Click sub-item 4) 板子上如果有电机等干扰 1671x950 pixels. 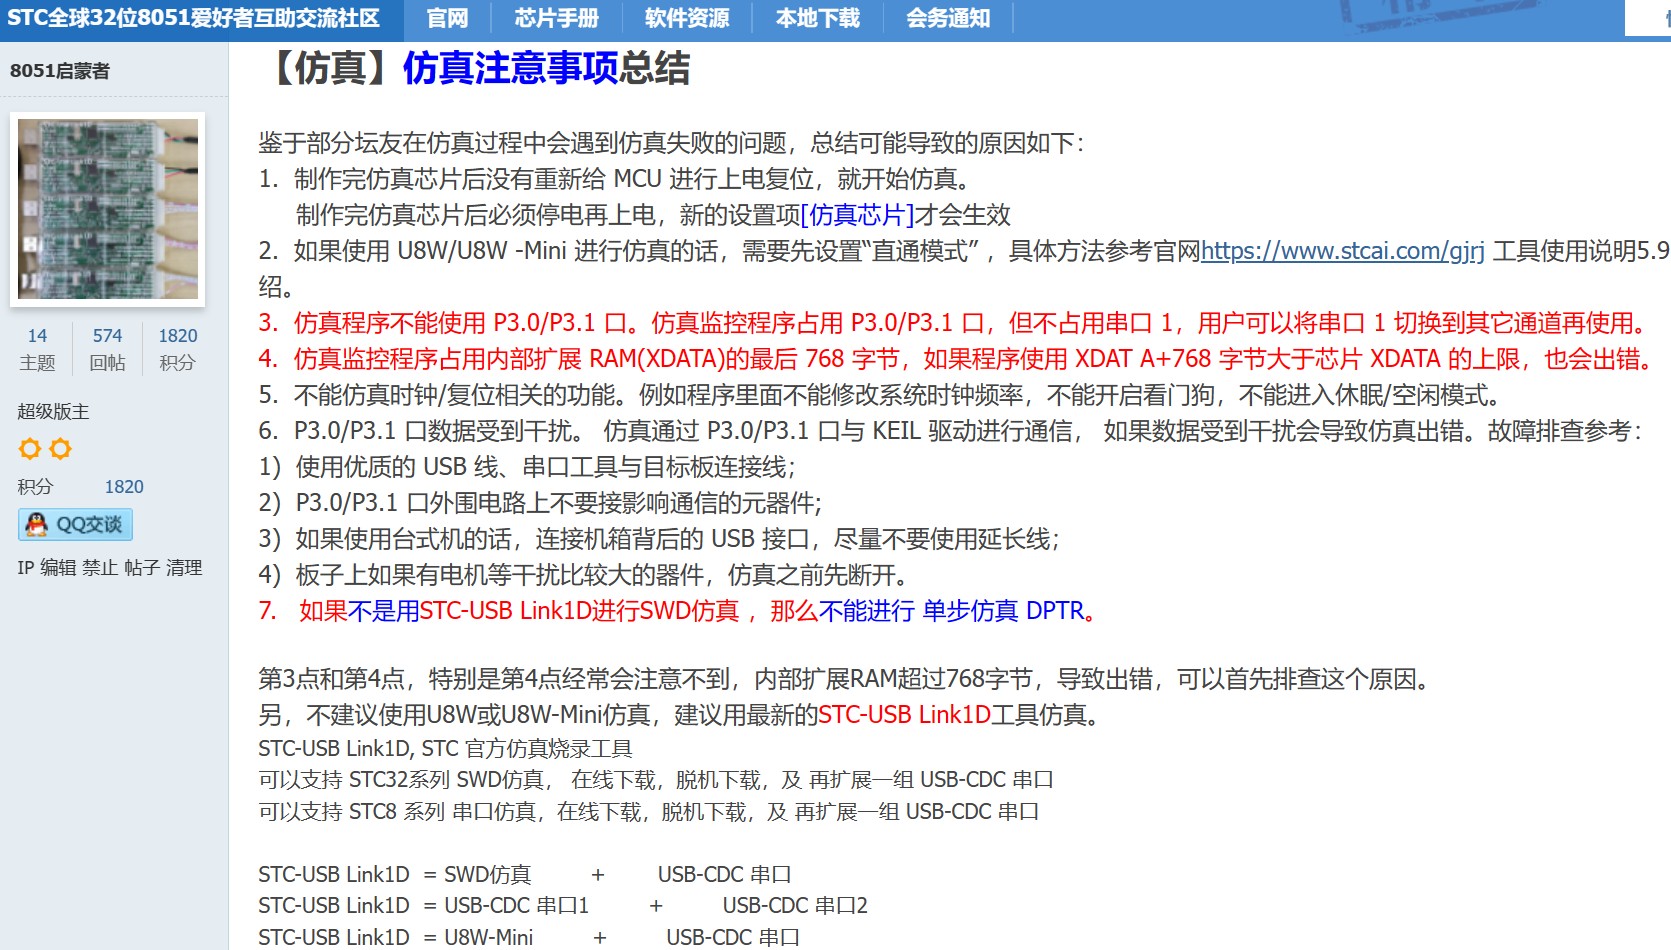click(584, 575)
